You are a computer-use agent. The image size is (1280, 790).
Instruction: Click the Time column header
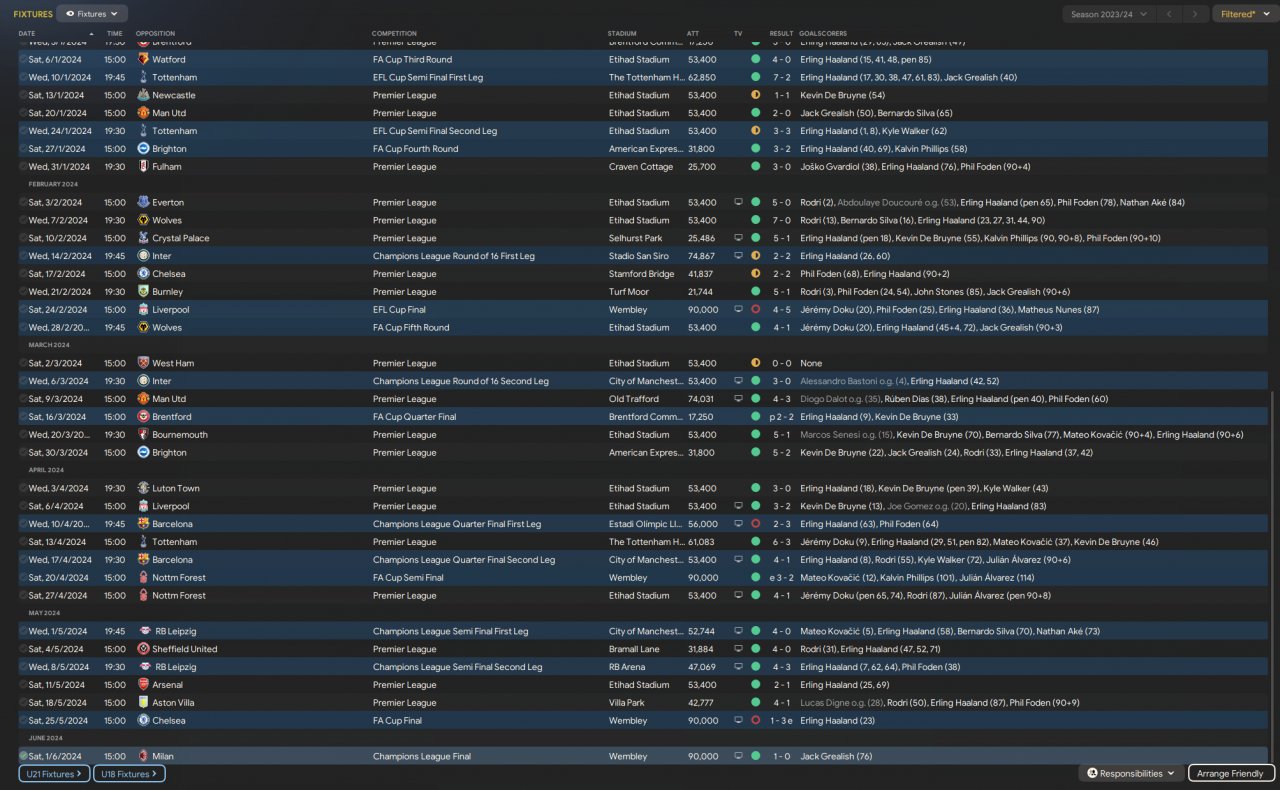[x=115, y=34]
